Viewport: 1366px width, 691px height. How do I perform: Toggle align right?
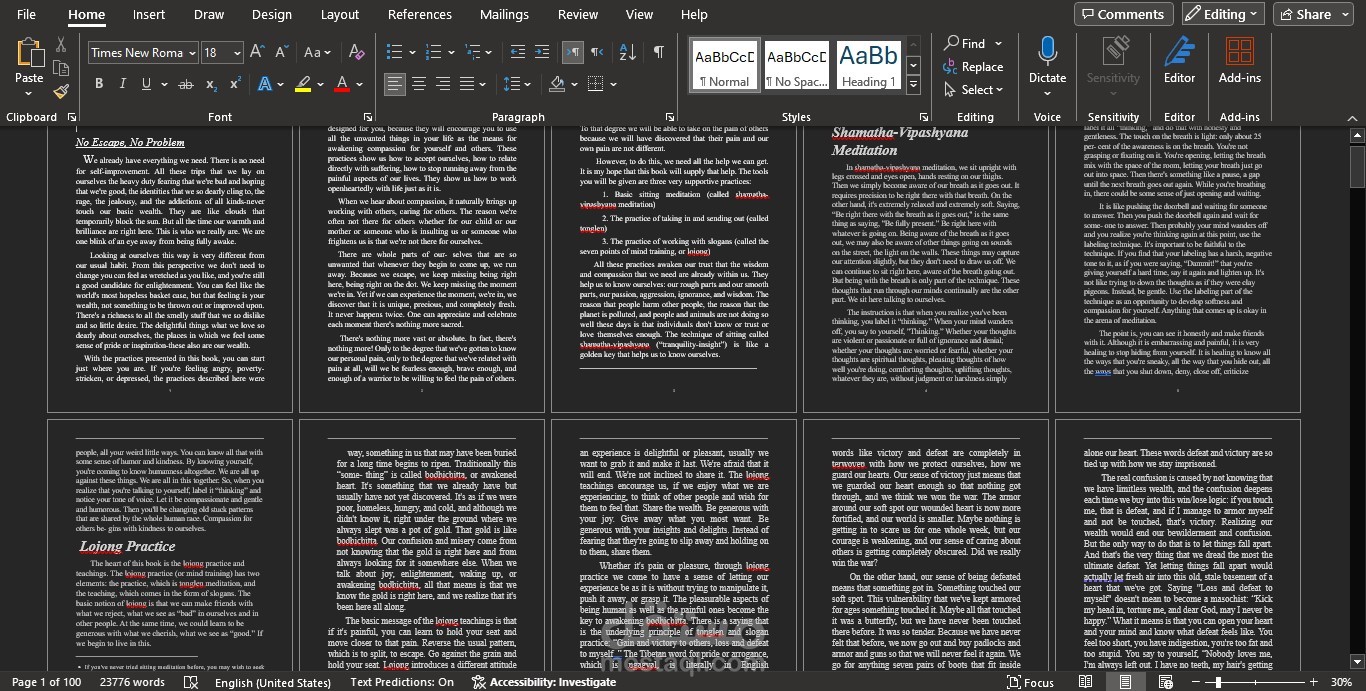443,84
